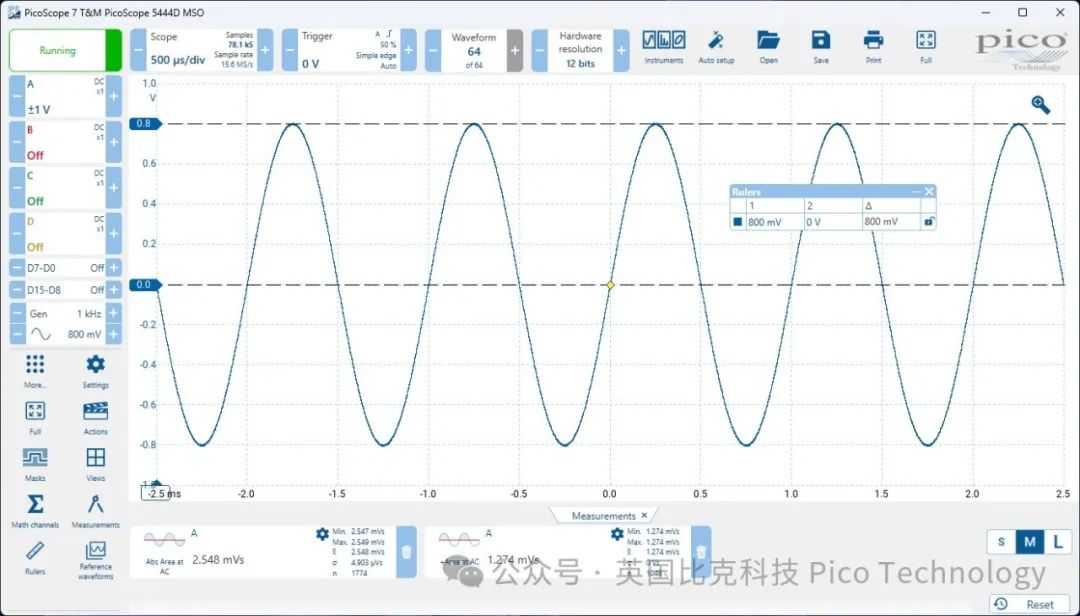Close the Rulers panel
This screenshot has width=1080, height=616.
click(x=929, y=192)
